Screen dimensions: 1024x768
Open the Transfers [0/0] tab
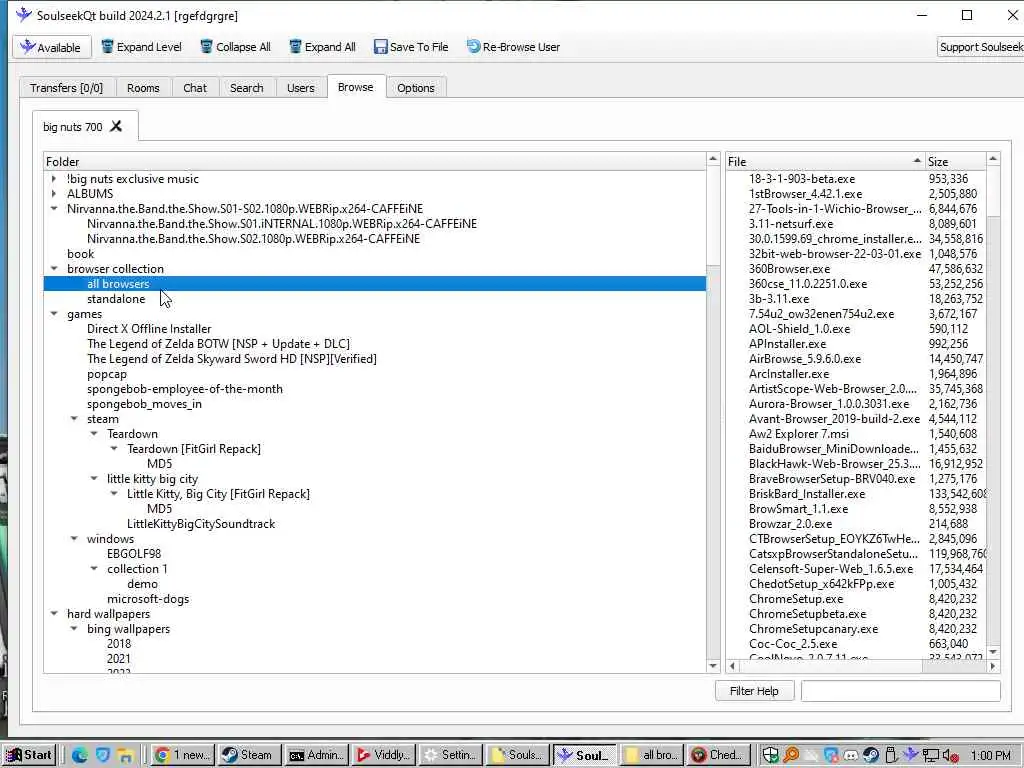[67, 88]
